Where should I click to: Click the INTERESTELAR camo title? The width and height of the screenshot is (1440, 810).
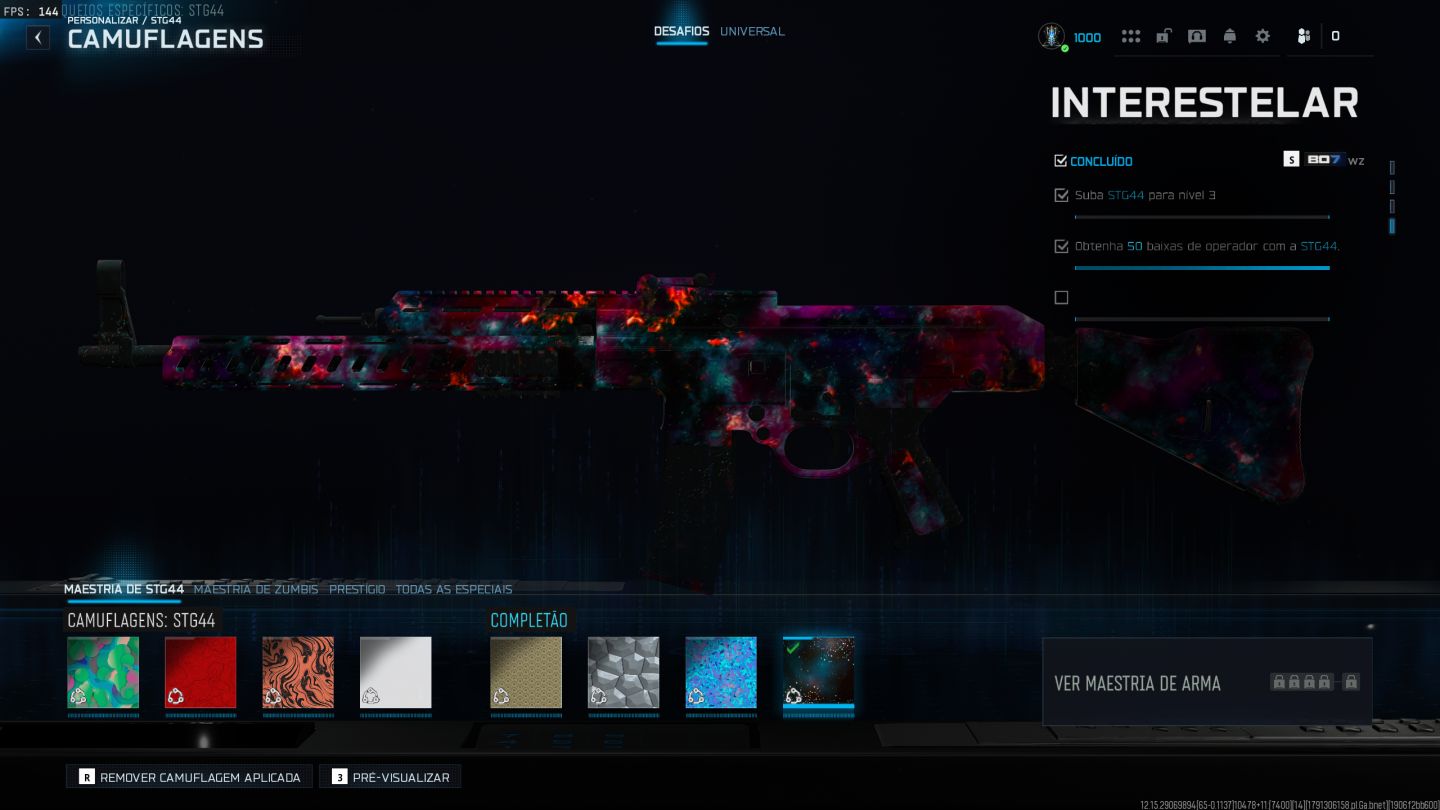point(1204,103)
